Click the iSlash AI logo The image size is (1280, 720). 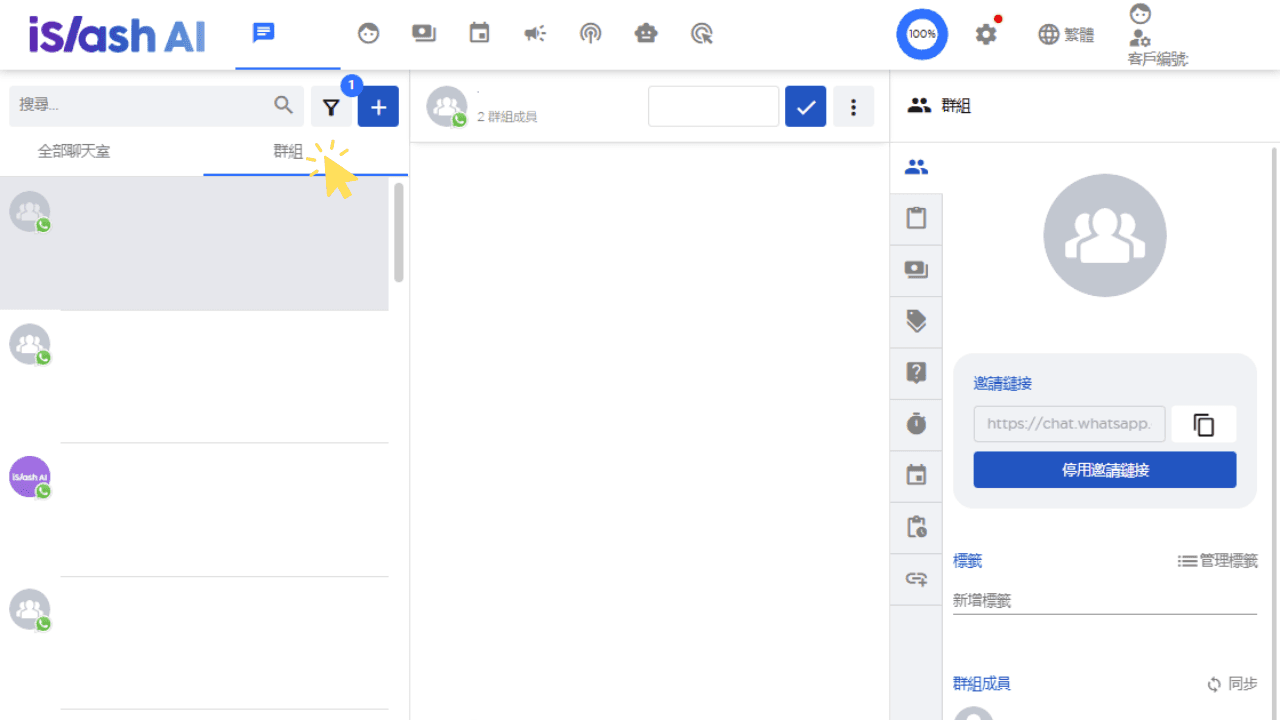point(117,35)
